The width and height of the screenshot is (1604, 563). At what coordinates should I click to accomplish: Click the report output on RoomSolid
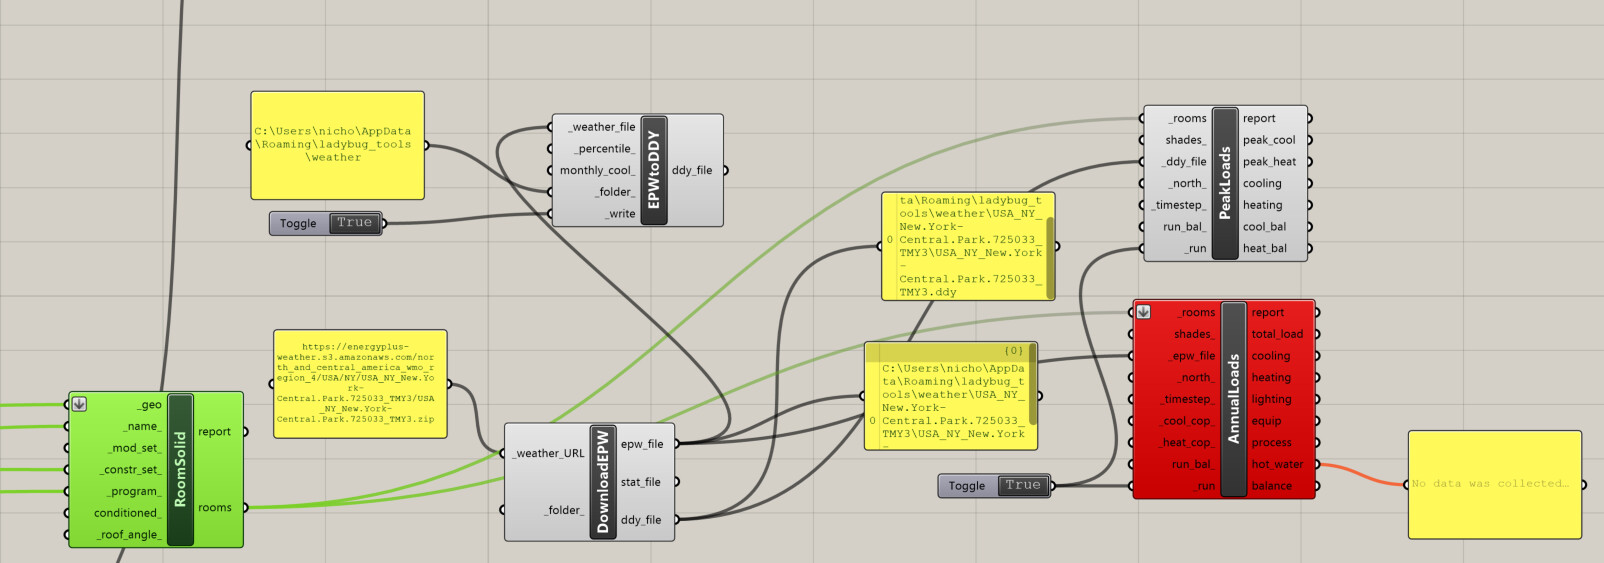click(215, 432)
